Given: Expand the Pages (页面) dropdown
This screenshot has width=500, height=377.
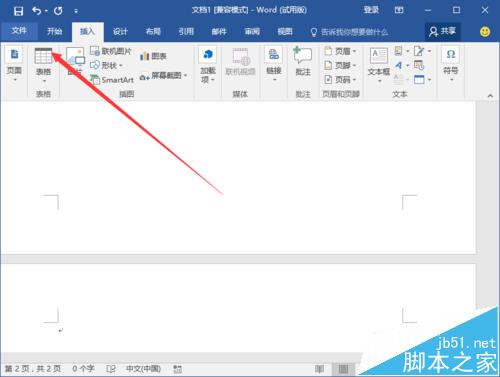Looking at the screenshot, I should click(15, 80).
